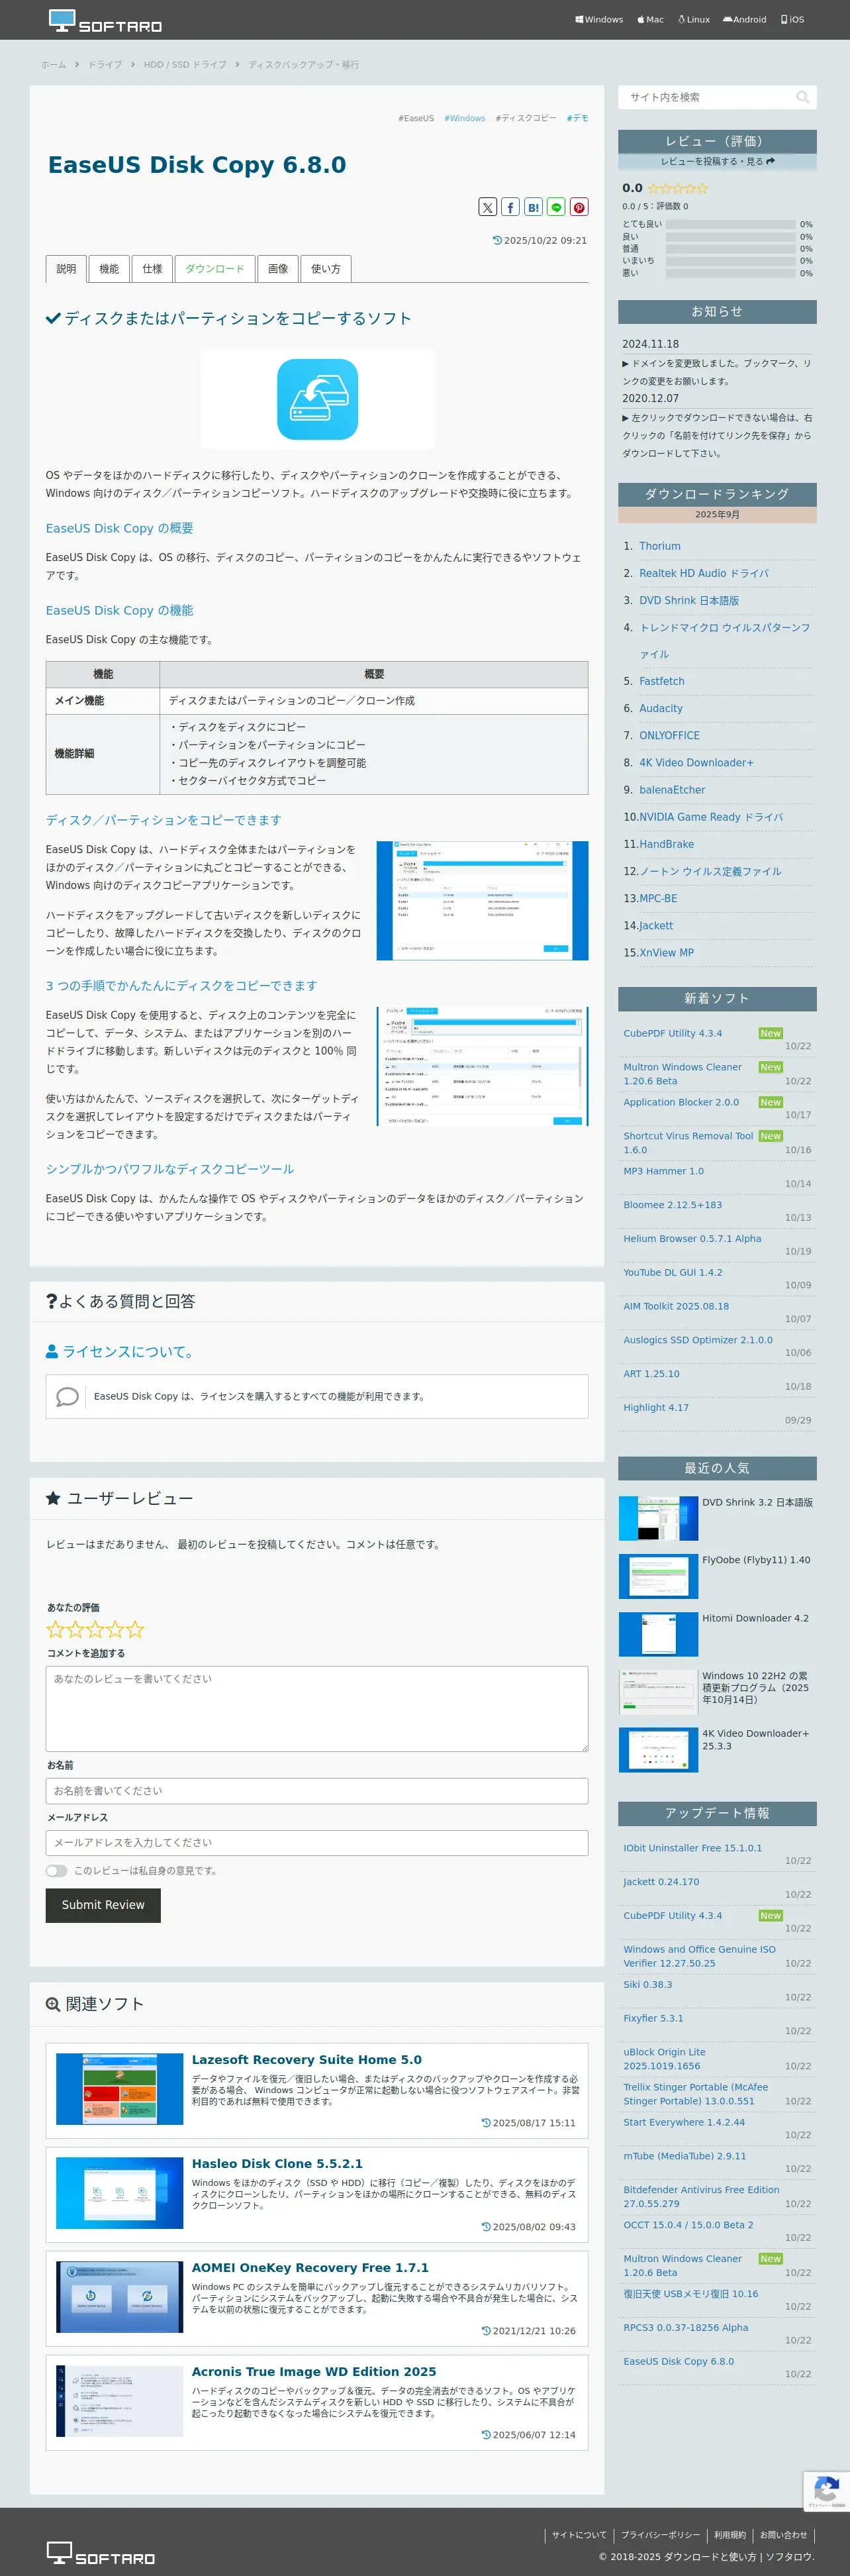Viewport: 850px width, 2576px height.
Task: Click the reCAPTCHA badge
Action: click(826, 2492)
